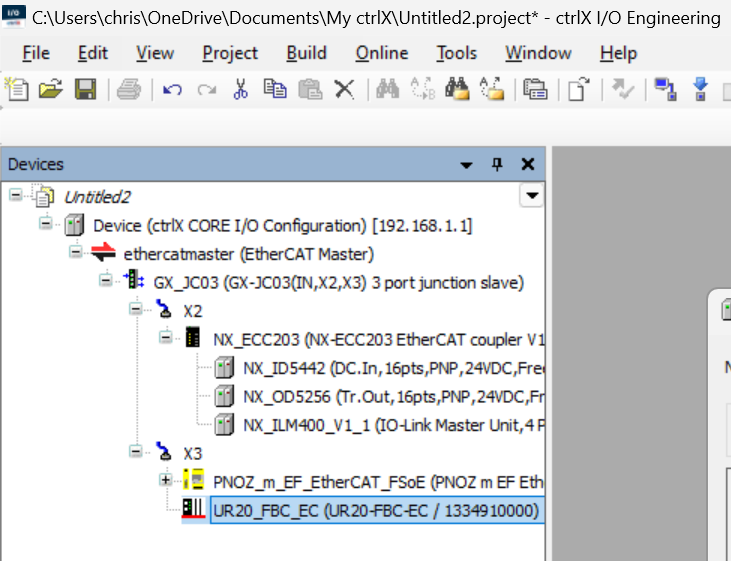Screen dimensions: 731x561
Task: Select Device (ctrlX CORE I/O Configuration) row
Action: [283, 226]
